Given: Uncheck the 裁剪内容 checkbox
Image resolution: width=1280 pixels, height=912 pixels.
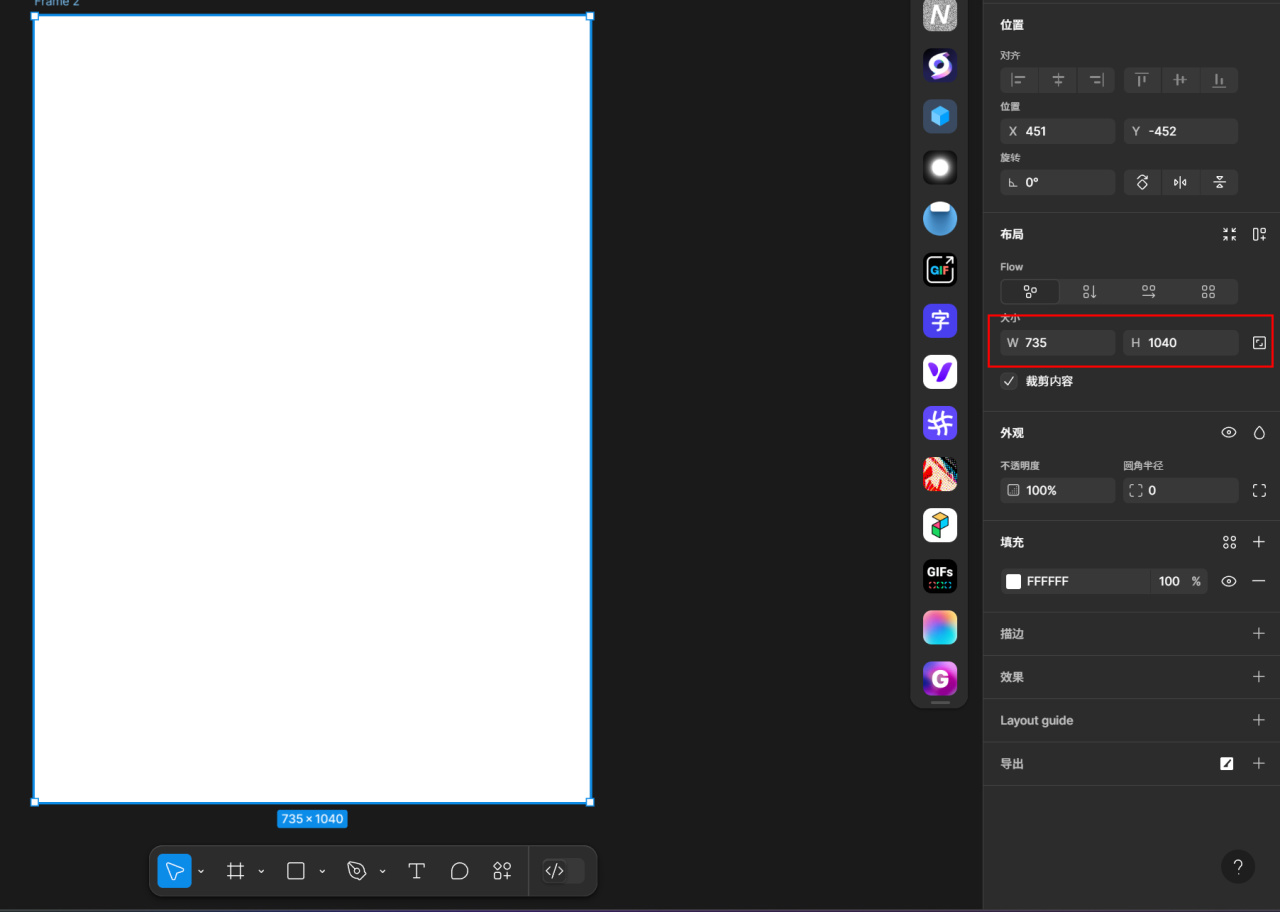Looking at the screenshot, I should (1009, 381).
